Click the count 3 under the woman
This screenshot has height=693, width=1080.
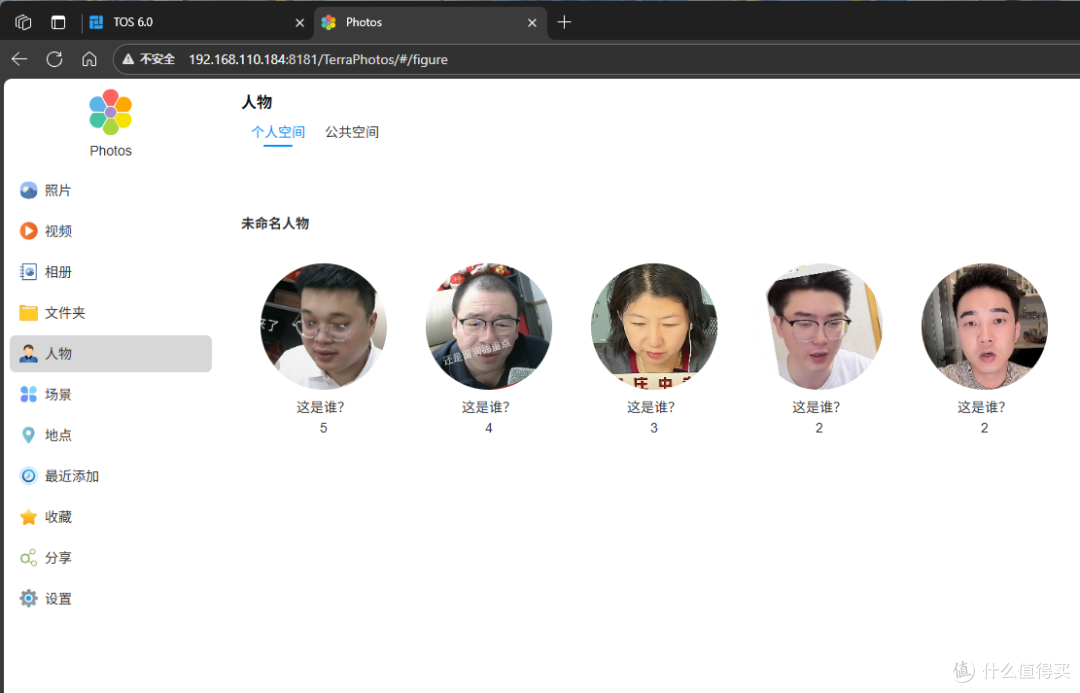(x=654, y=428)
